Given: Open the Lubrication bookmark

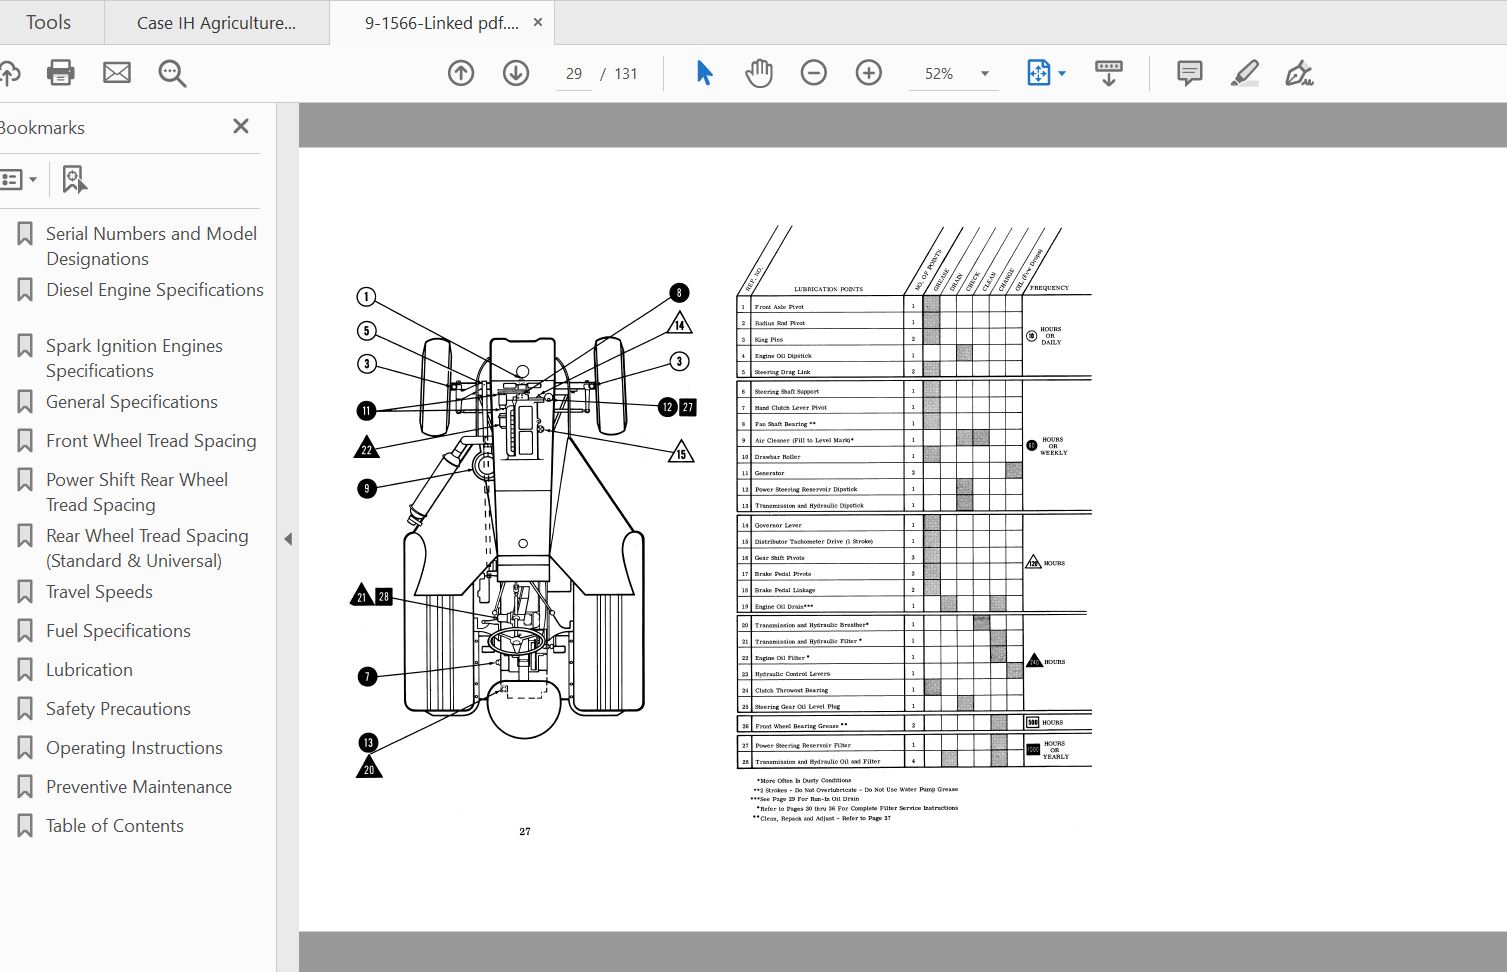Looking at the screenshot, I should 89,670.
